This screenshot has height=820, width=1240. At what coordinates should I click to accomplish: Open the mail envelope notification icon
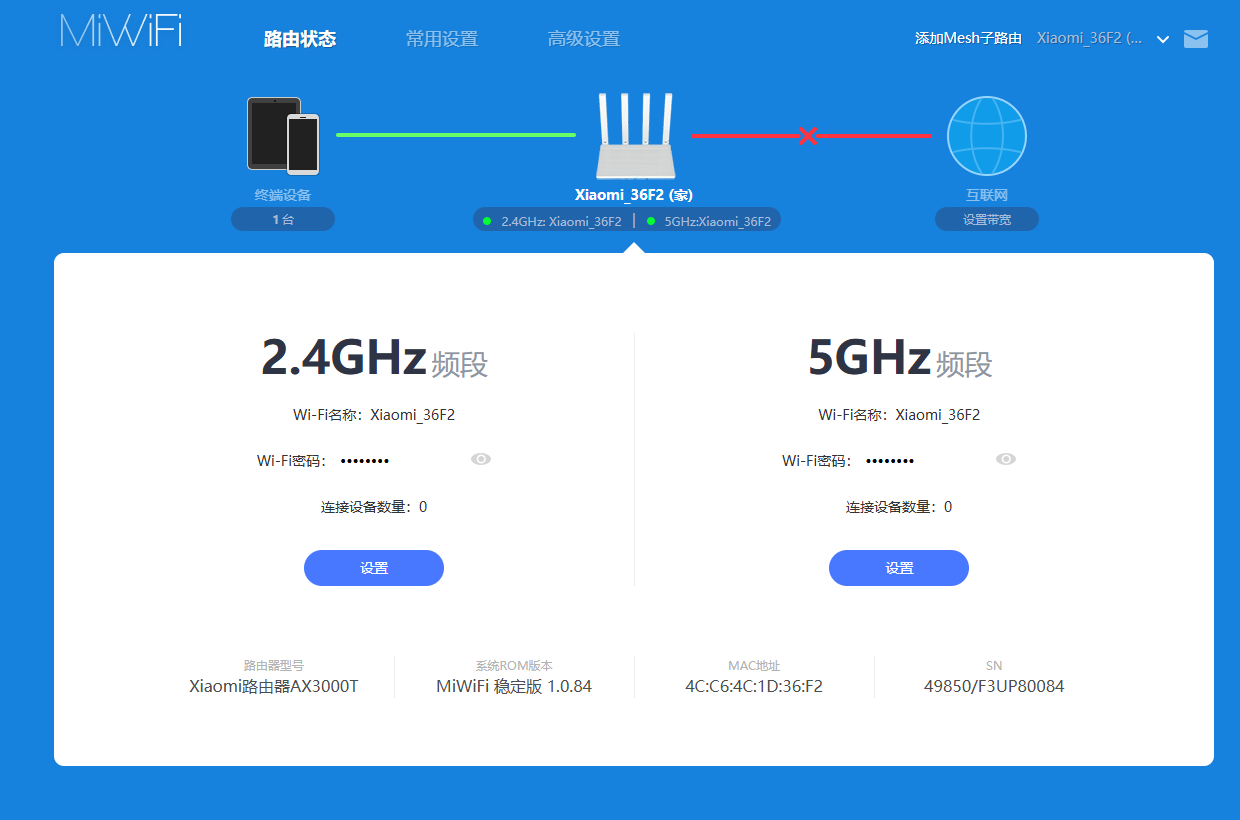(x=1196, y=39)
